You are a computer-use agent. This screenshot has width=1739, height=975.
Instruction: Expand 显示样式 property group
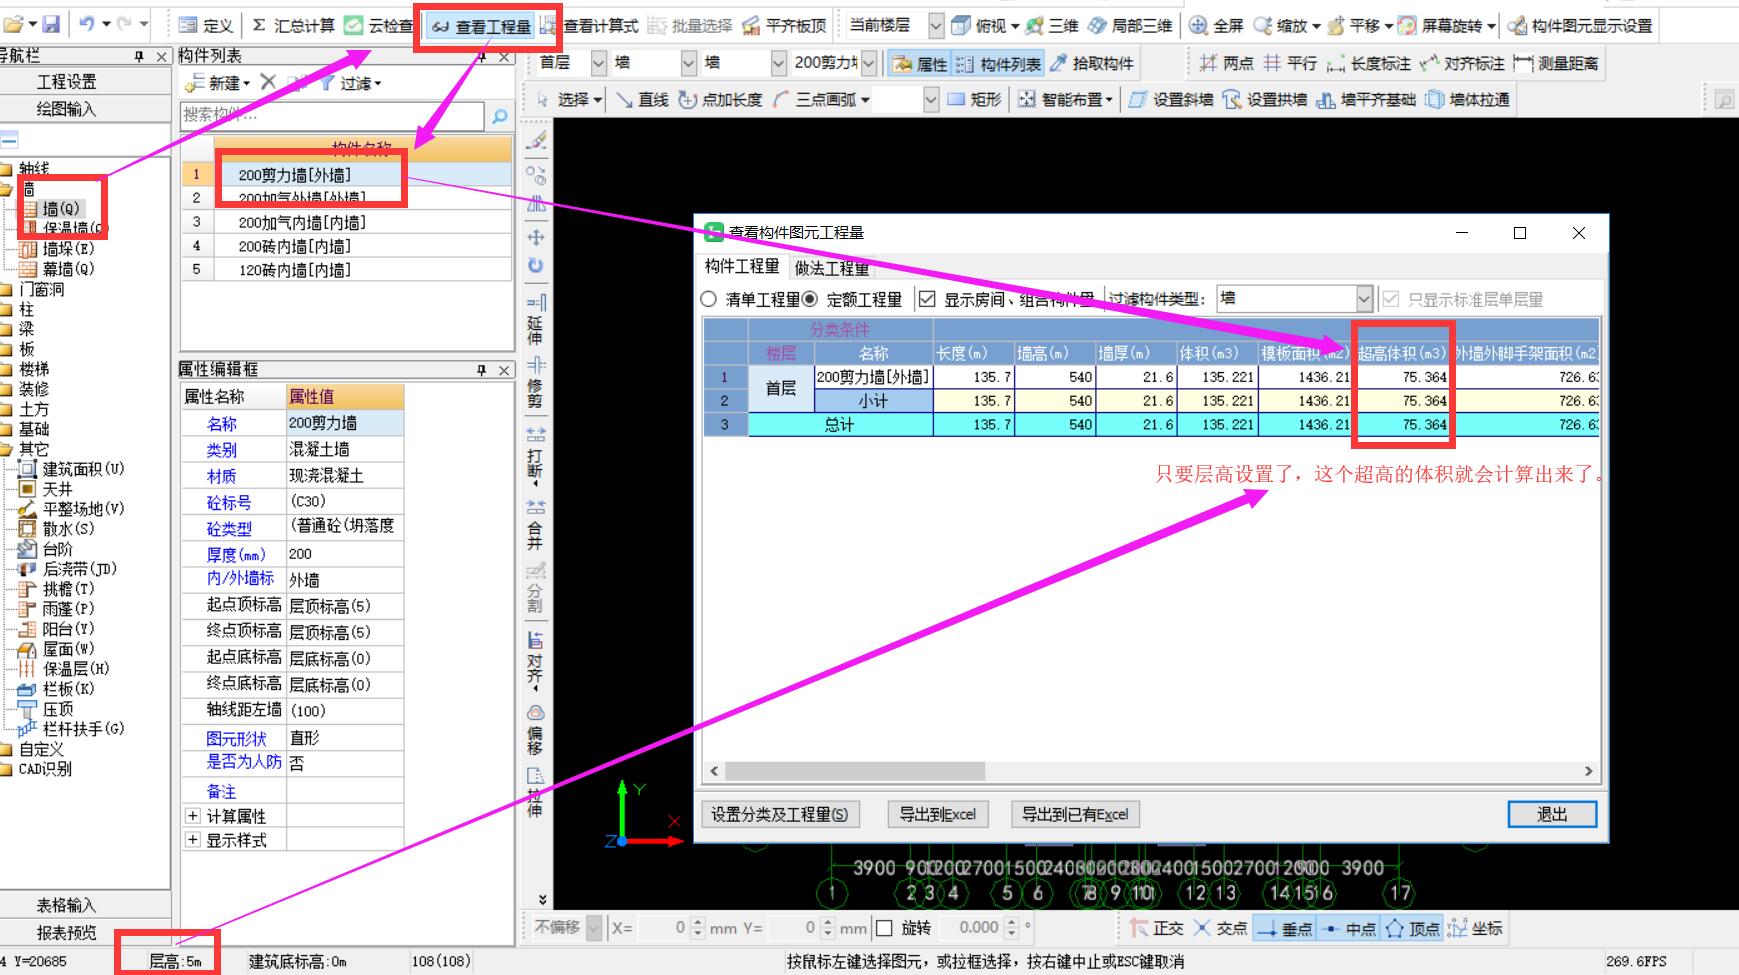[x=193, y=840]
